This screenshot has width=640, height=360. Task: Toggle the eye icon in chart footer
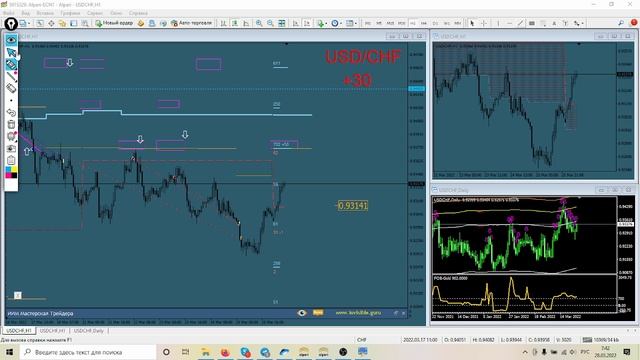302,313
